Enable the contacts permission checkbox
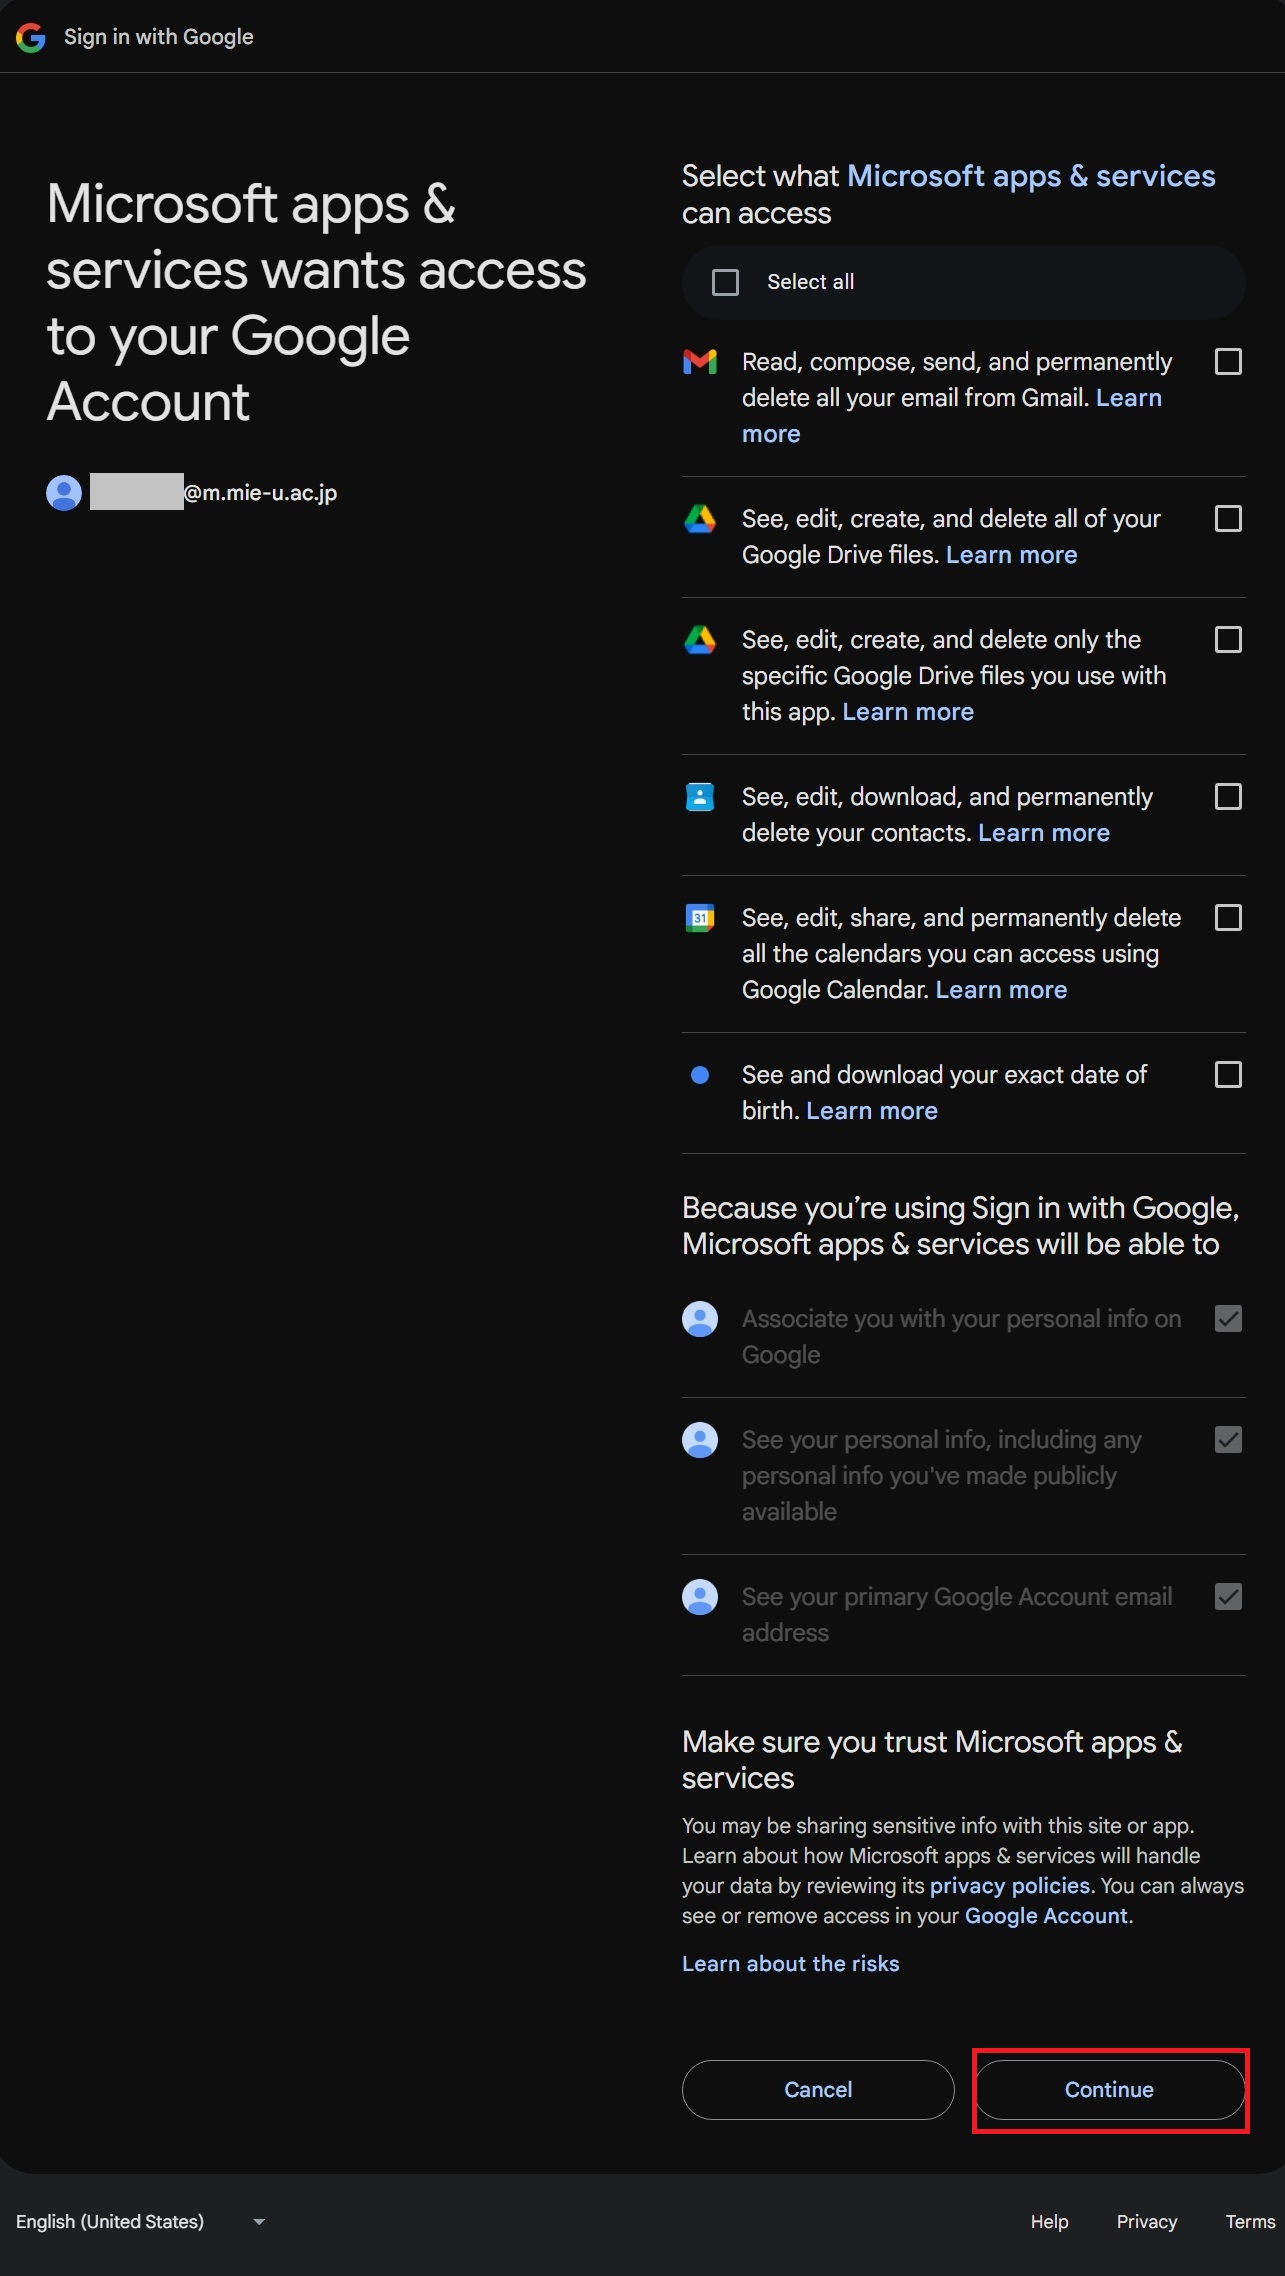Image resolution: width=1285 pixels, height=2276 pixels. pyautogui.click(x=1228, y=797)
